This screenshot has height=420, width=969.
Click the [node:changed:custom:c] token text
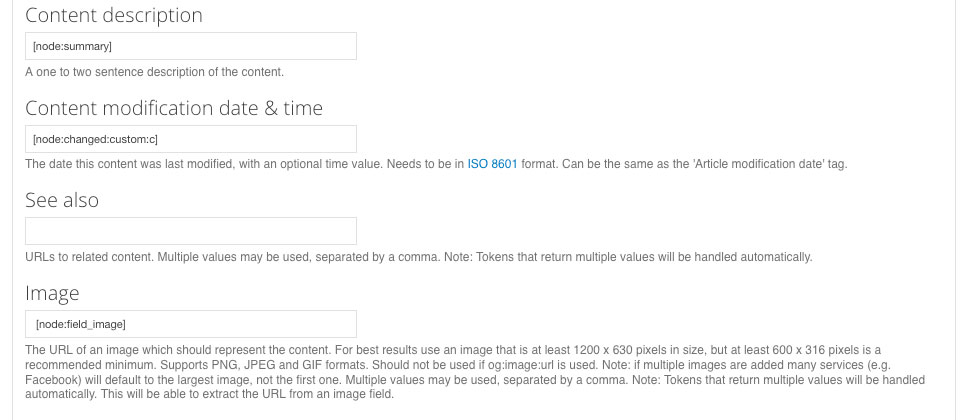pyautogui.click(x=95, y=139)
